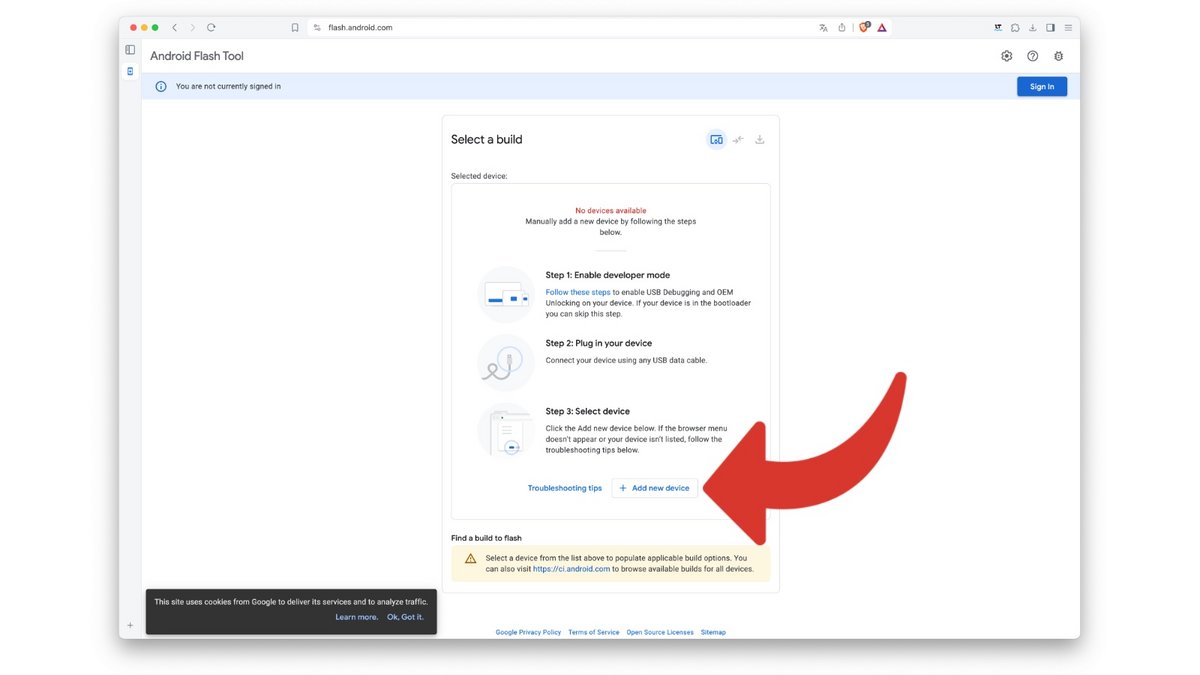The image size is (1200, 675).
Task: Click the share icon in address bar
Action: coord(842,28)
